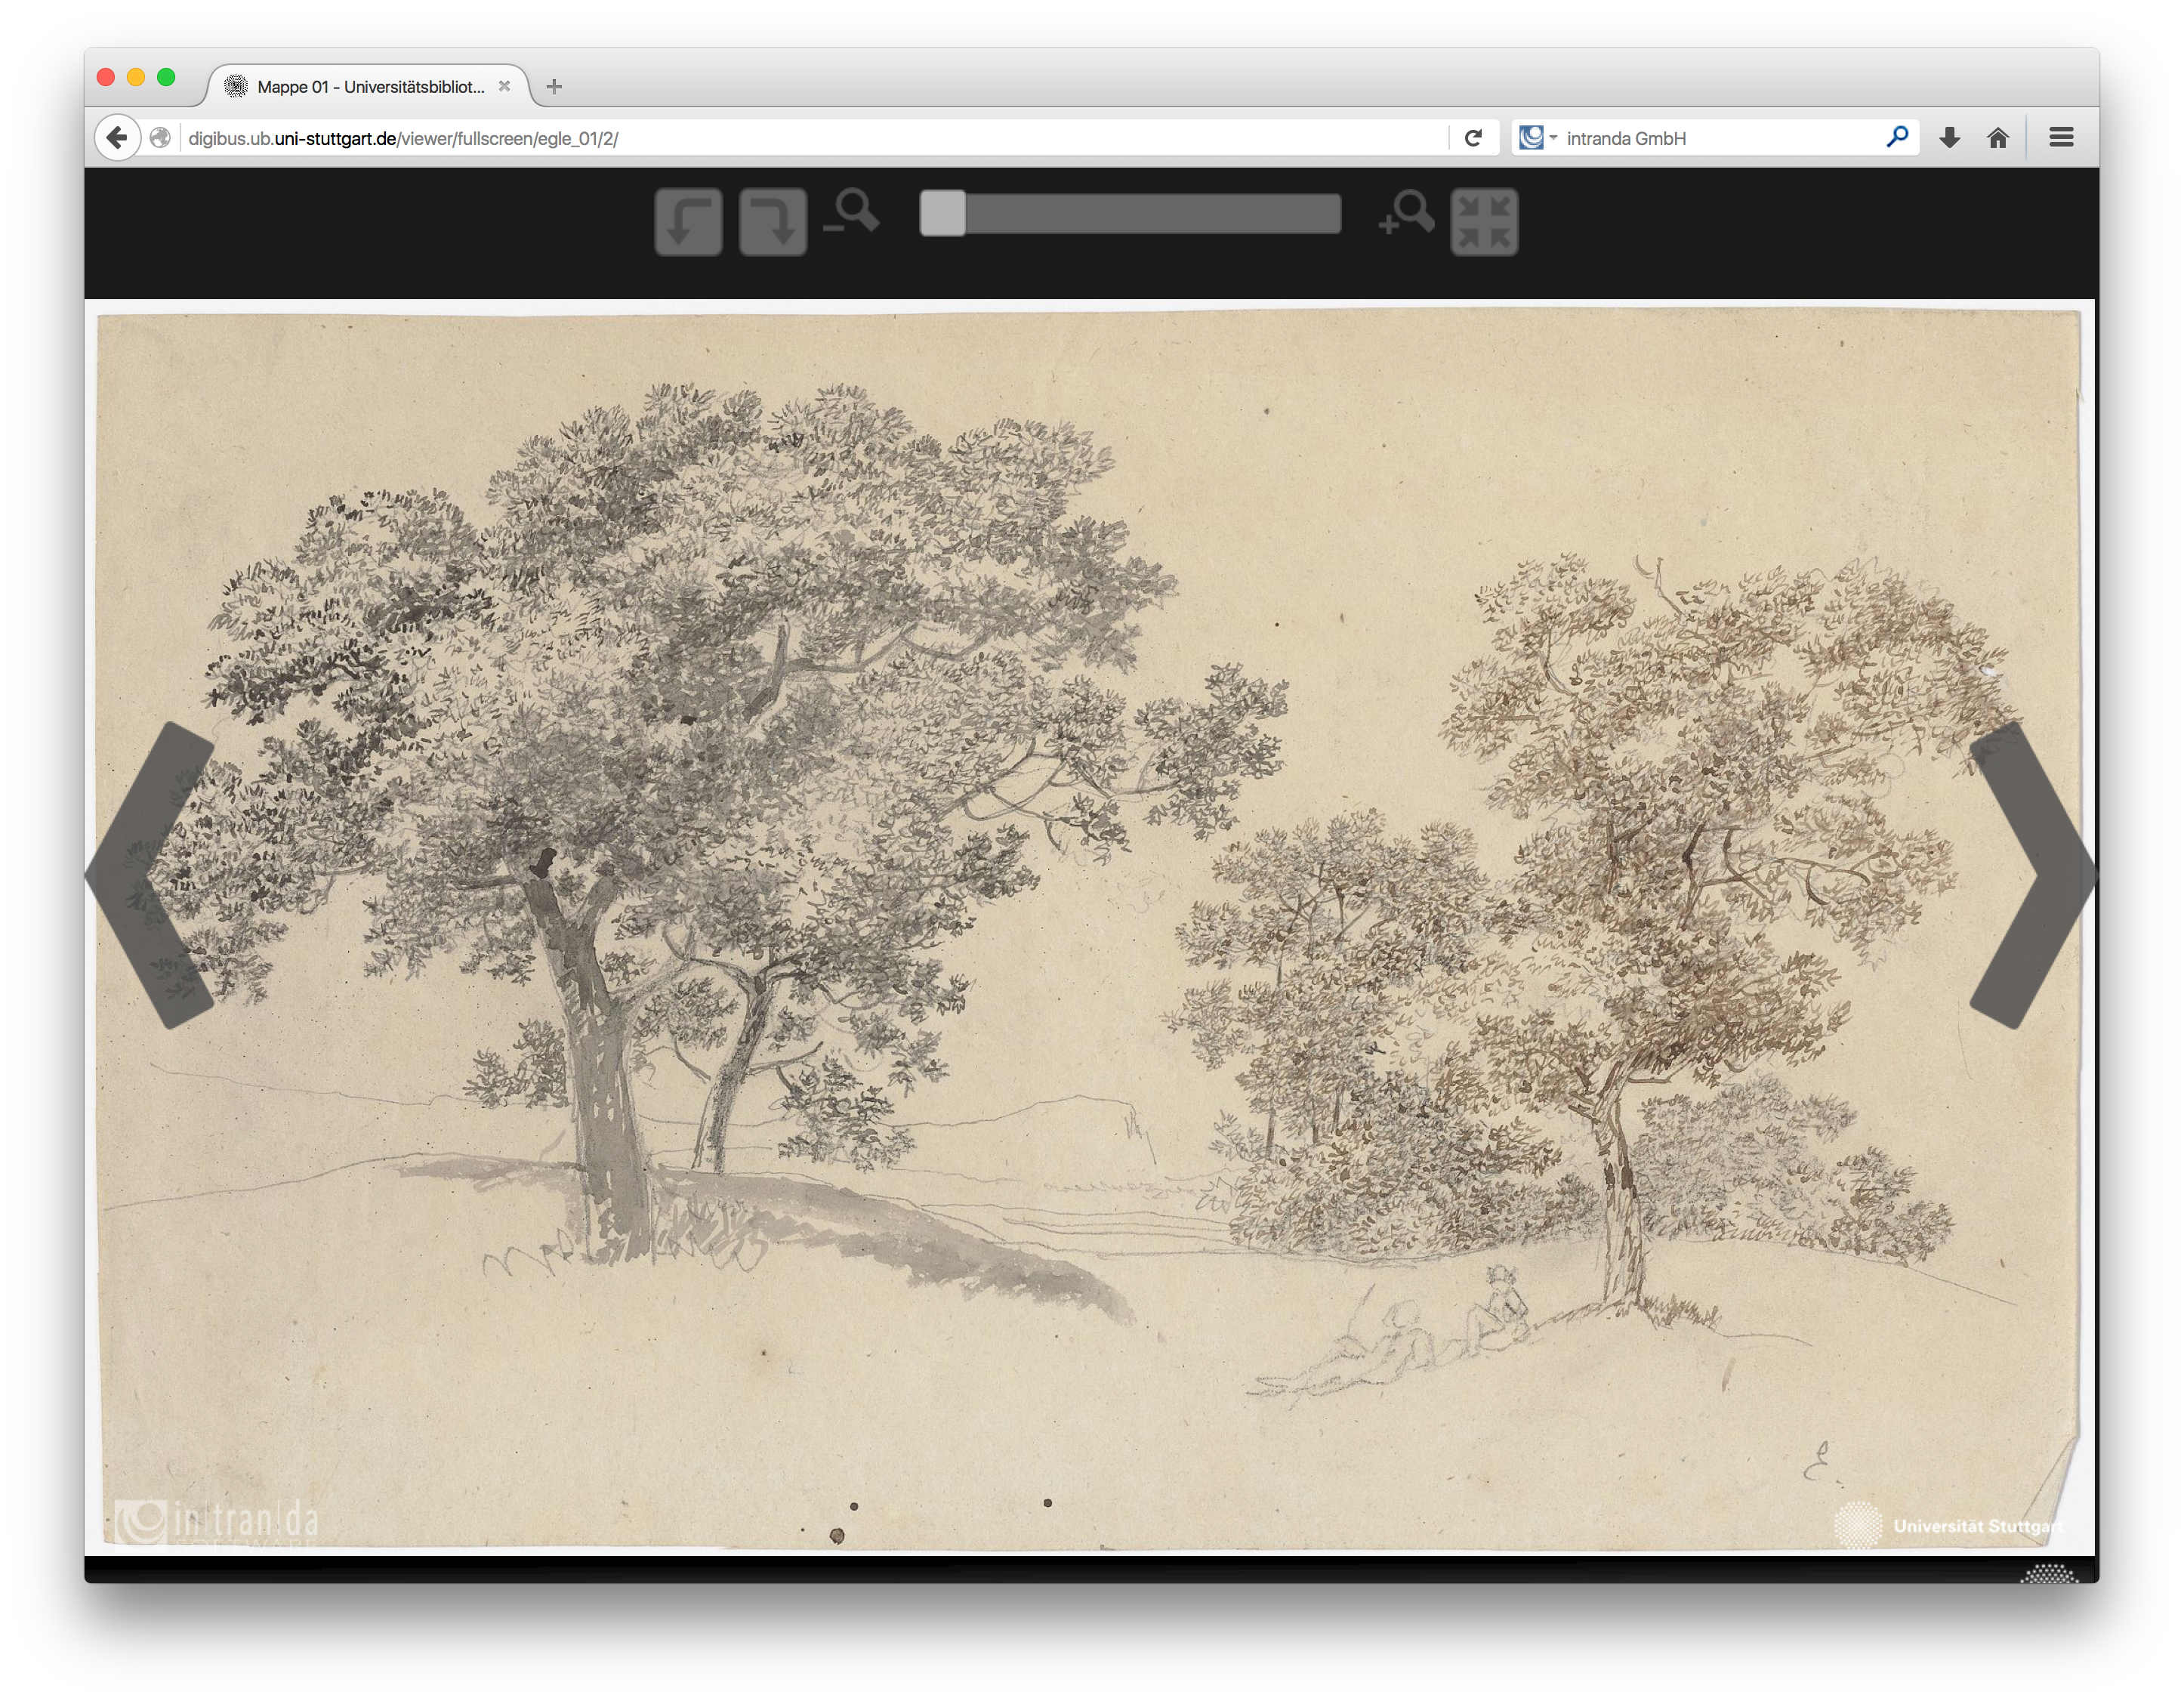Click the zoom out magnifier icon
Image resolution: width=2184 pixels, height=1704 pixels.
pyautogui.click(x=852, y=212)
